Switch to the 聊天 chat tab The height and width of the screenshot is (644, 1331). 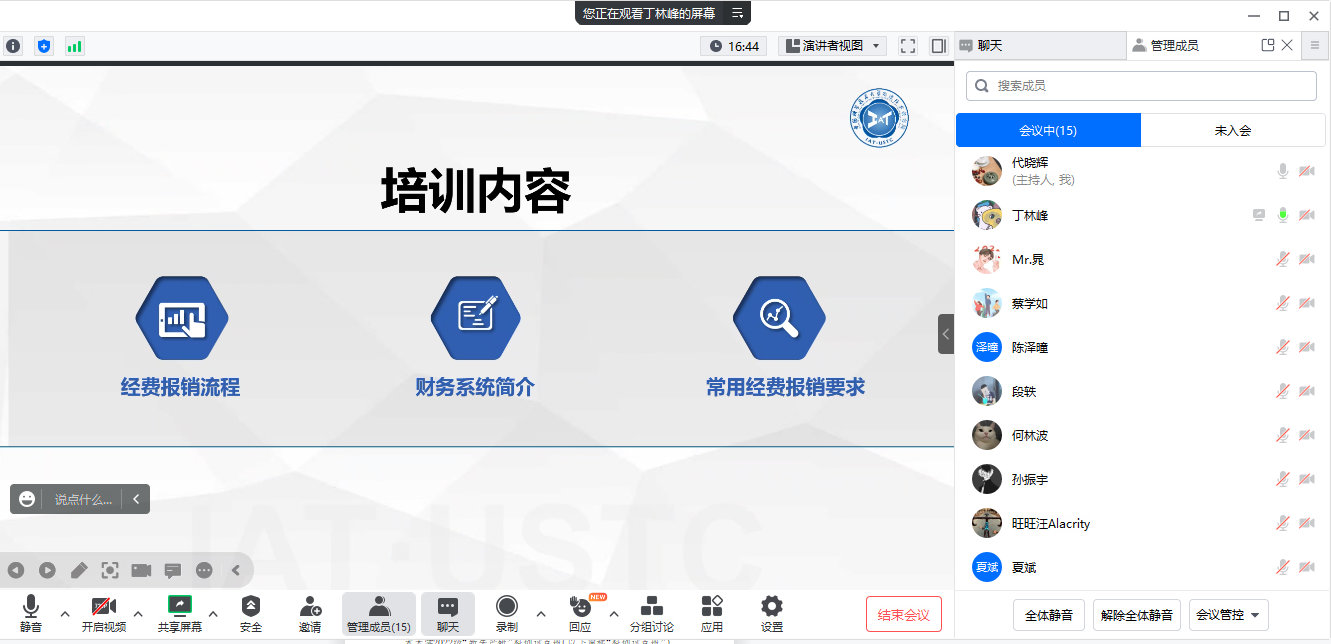click(x=1040, y=46)
